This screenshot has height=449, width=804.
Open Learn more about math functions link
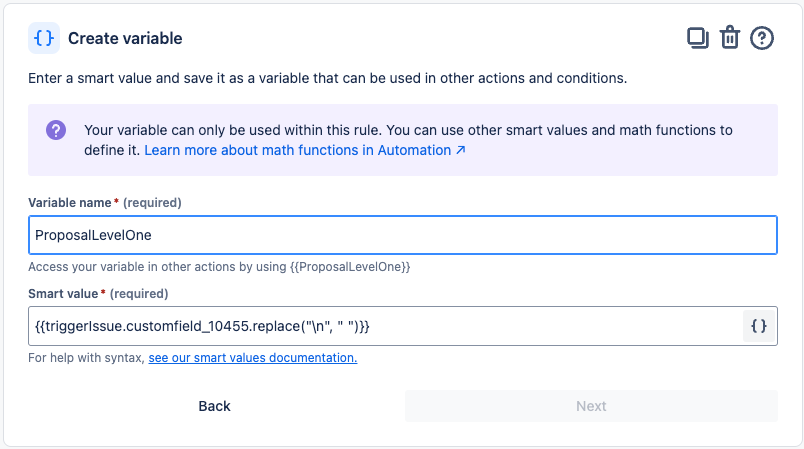click(x=298, y=151)
